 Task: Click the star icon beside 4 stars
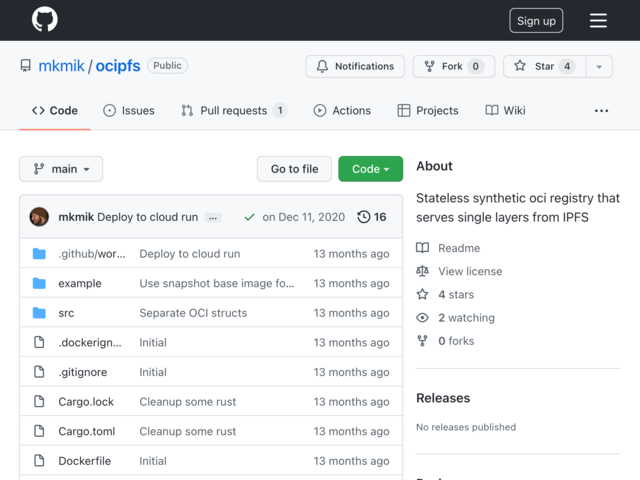[x=422, y=294]
